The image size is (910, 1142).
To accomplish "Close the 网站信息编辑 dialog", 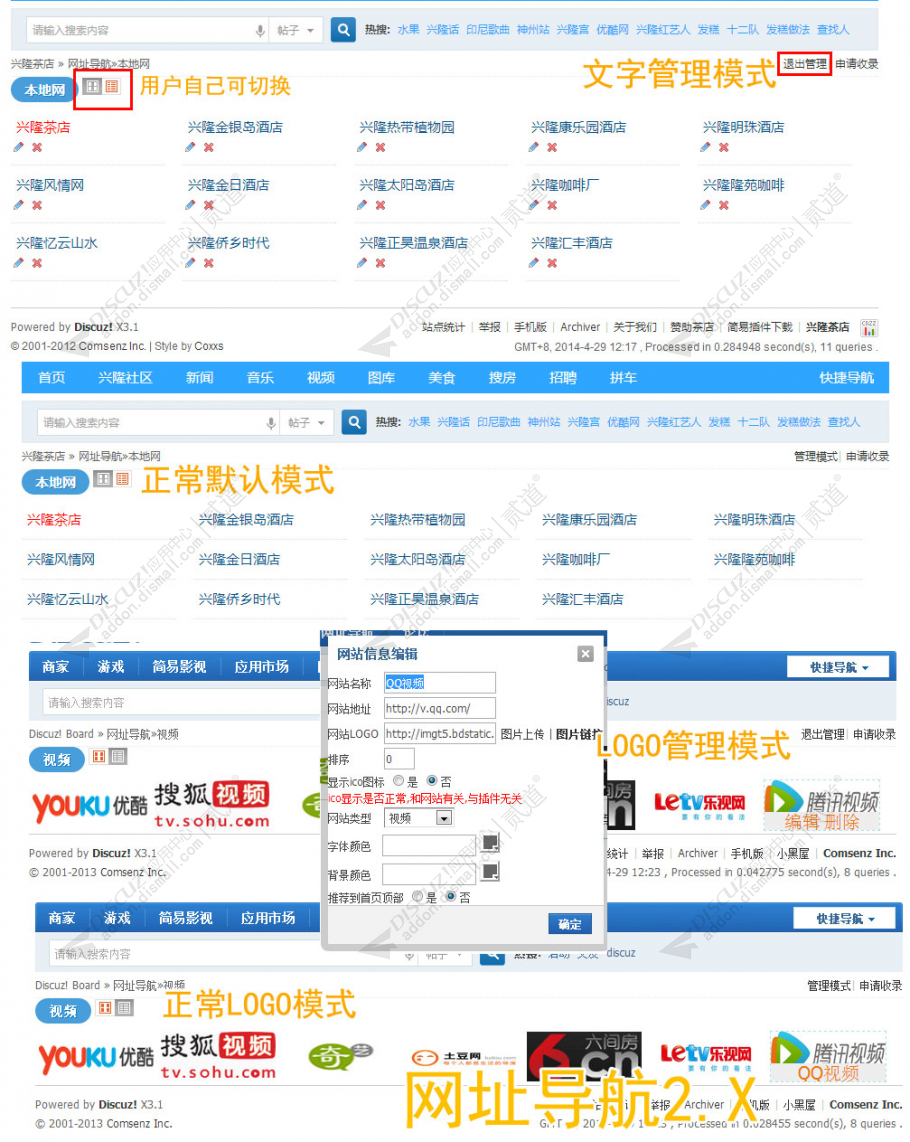I will click(x=585, y=654).
